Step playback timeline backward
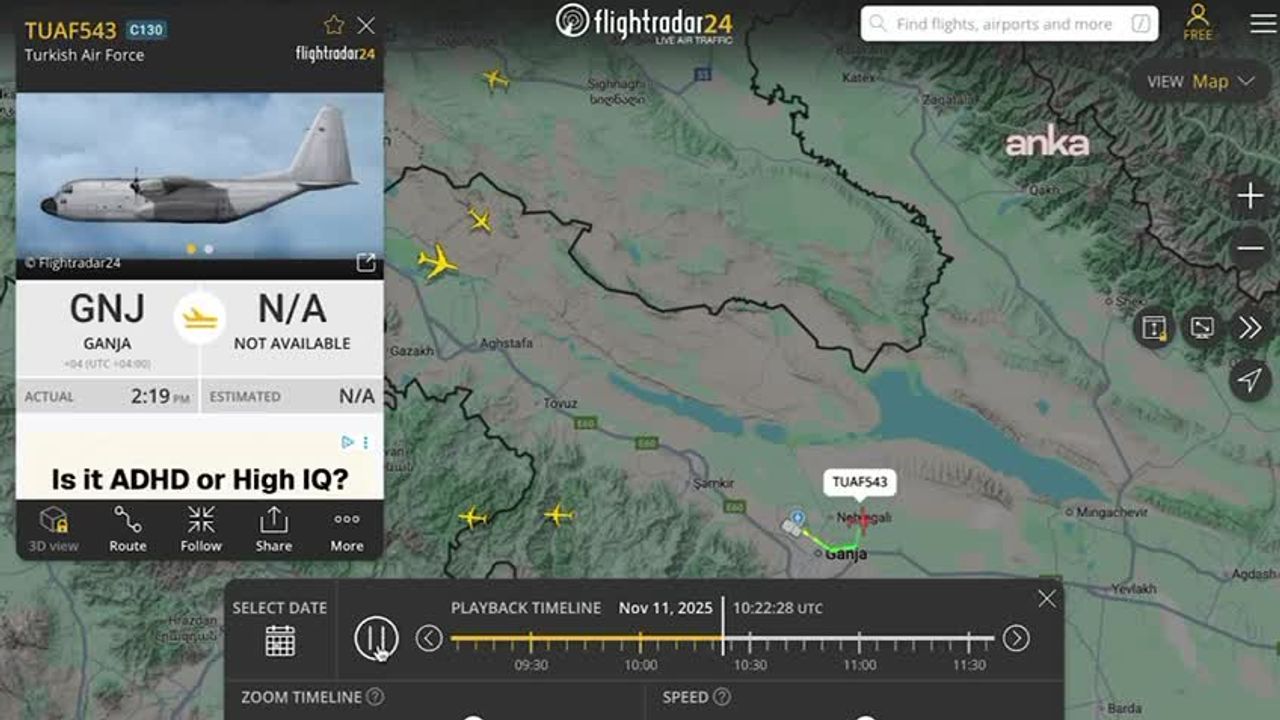This screenshot has width=1280, height=720. click(429, 638)
